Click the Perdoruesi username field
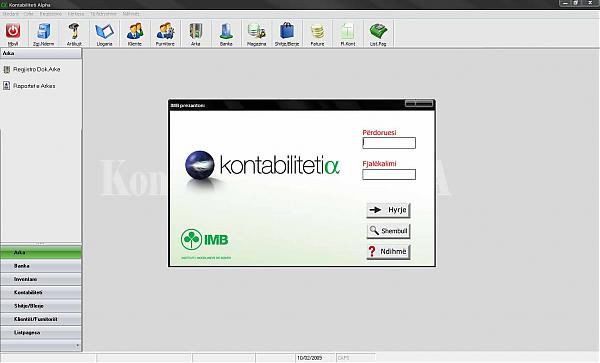 coord(389,143)
